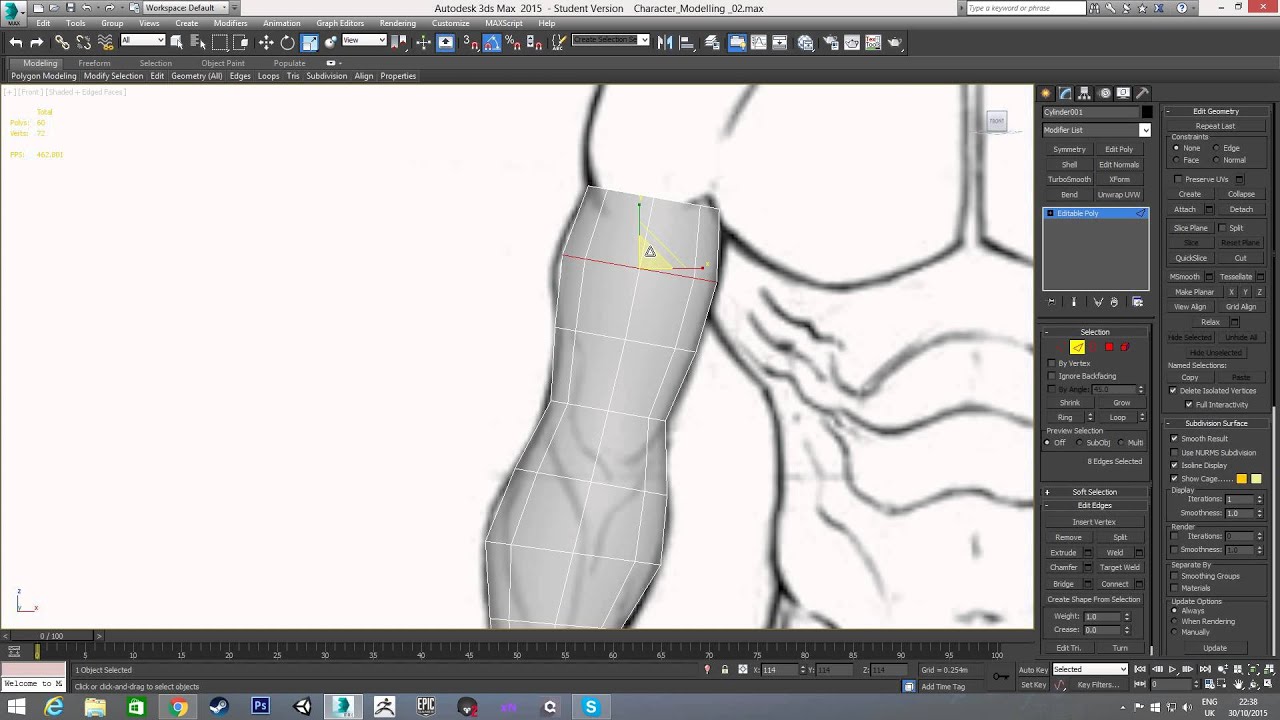The image size is (1280, 720).
Task: Activate the Select Object tool
Action: point(176,42)
